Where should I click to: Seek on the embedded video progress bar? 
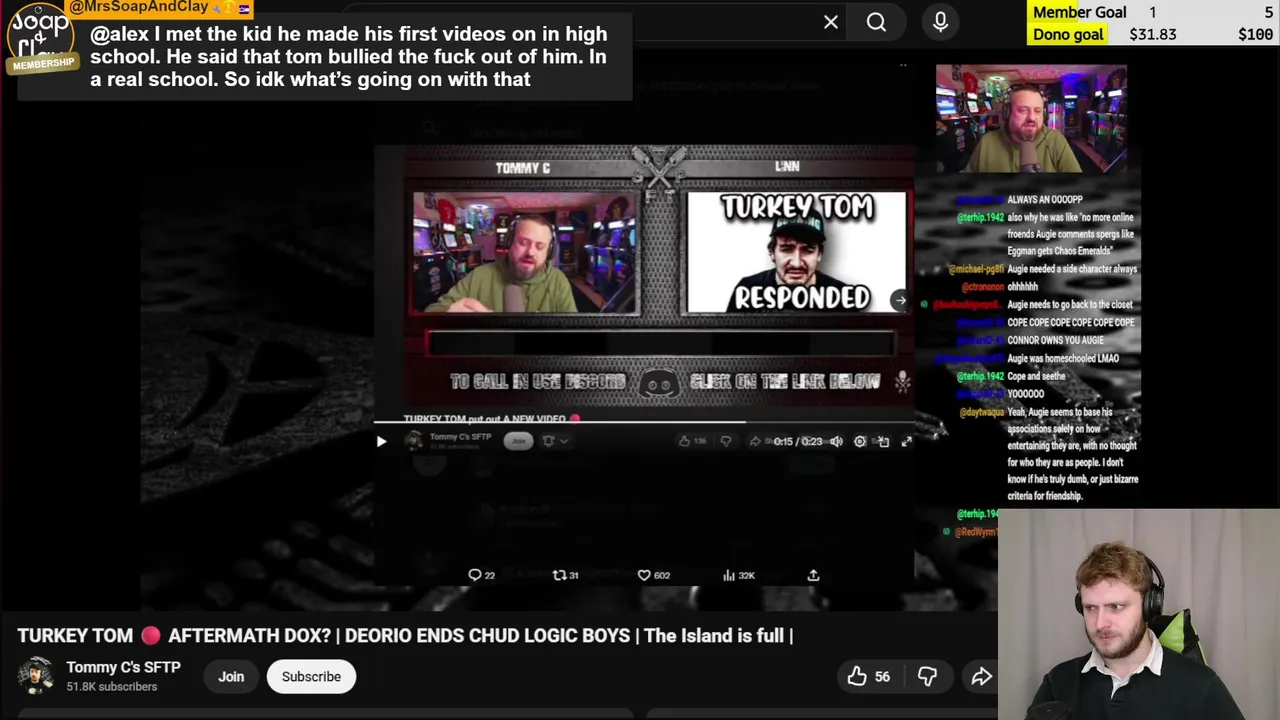[x=643, y=422]
